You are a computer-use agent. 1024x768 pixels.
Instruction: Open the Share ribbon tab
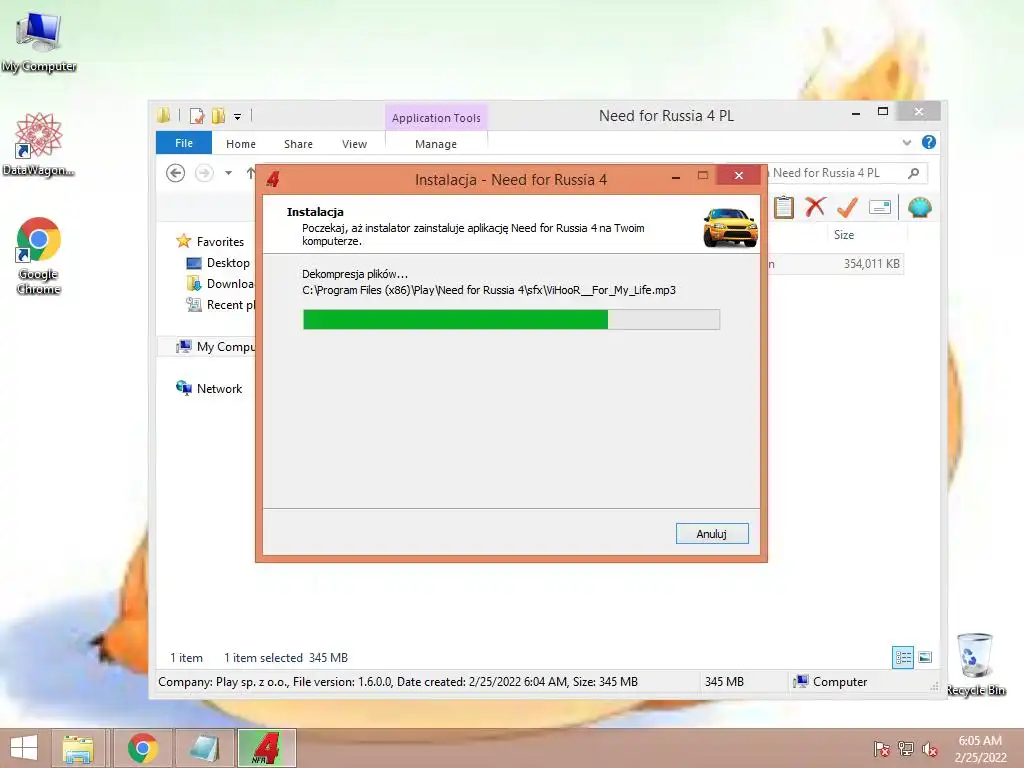tap(298, 144)
